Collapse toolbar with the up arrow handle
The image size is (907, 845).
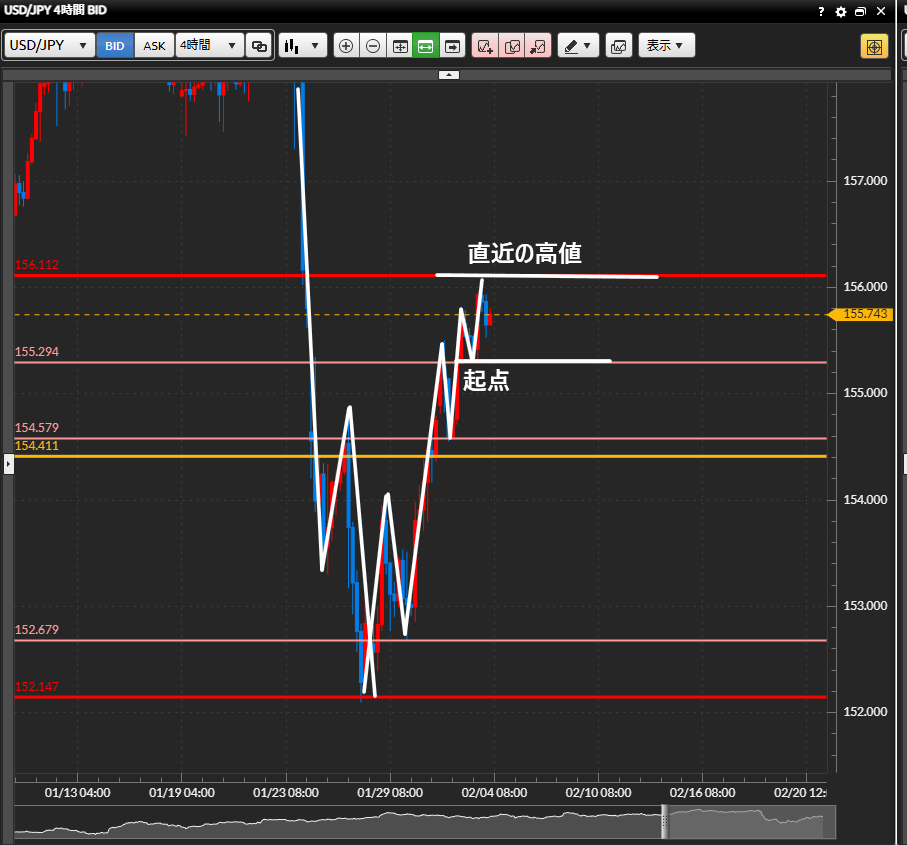click(450, 74)
